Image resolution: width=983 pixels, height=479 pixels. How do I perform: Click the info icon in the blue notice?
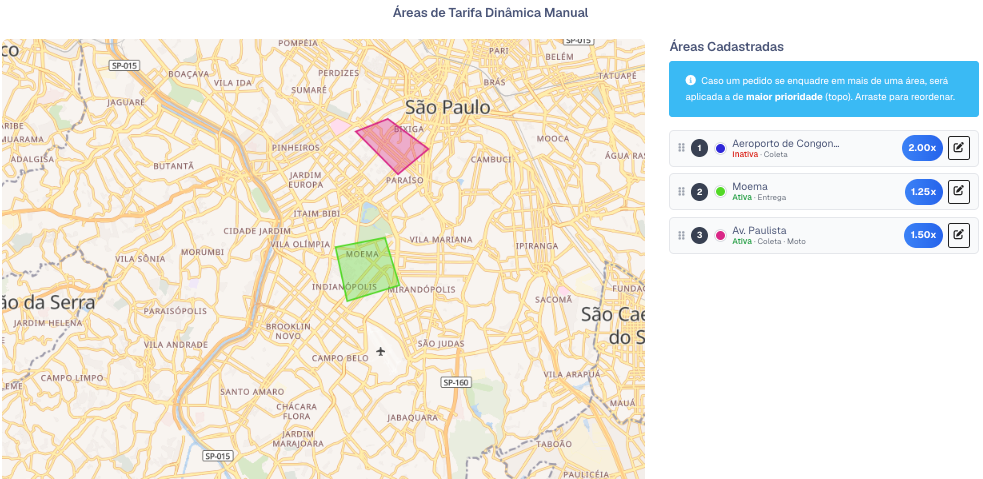690,80
